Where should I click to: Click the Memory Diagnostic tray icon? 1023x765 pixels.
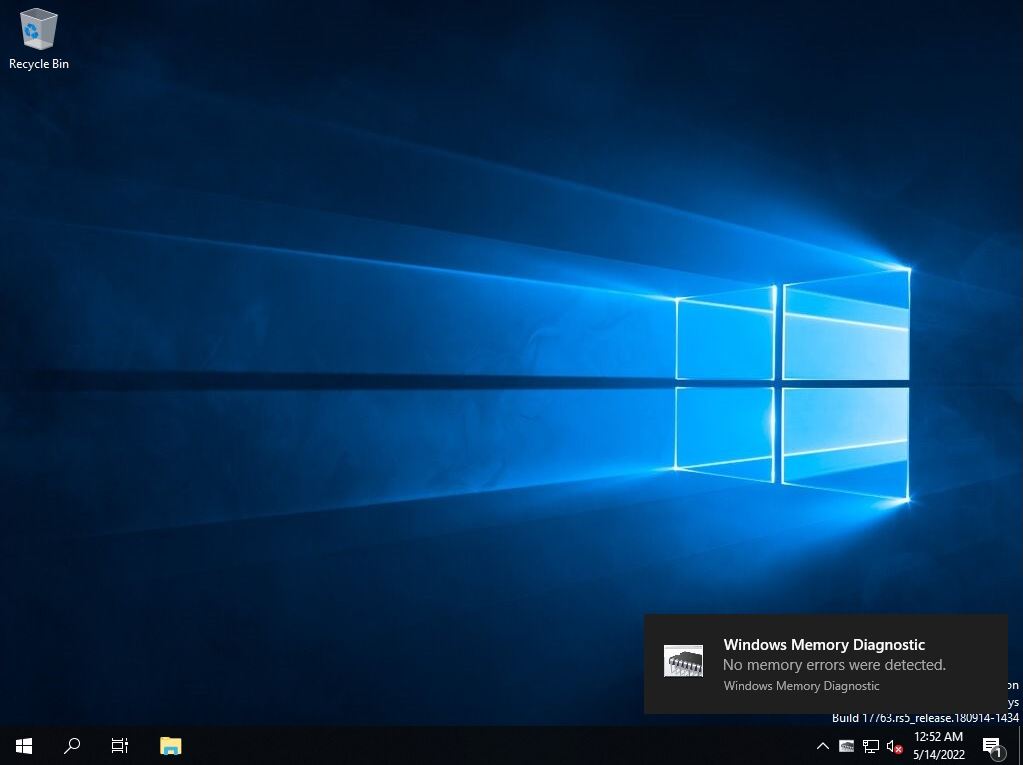click(x=846, y=746)
